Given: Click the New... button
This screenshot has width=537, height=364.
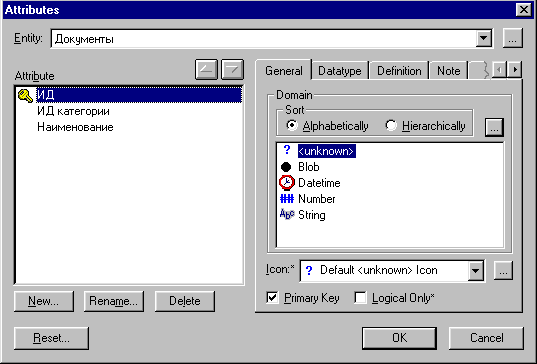Looking at the screenshot, I should click(43, 301).
